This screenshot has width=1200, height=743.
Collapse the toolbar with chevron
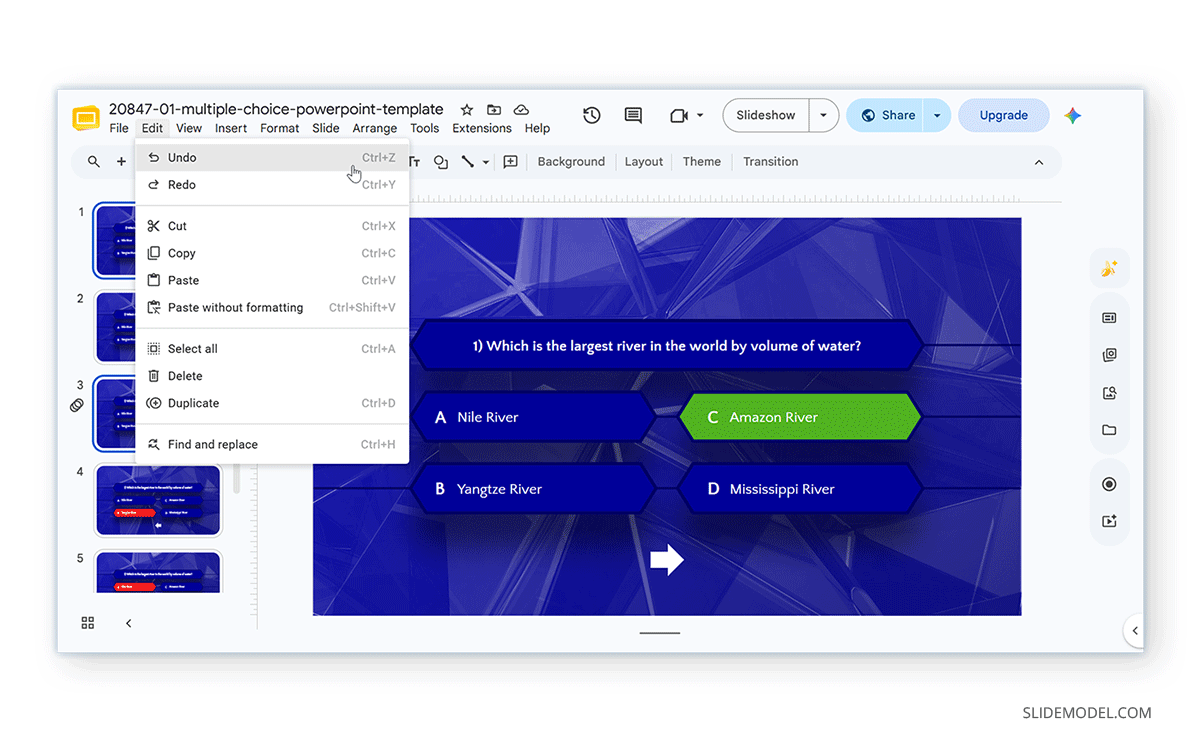1039,162
